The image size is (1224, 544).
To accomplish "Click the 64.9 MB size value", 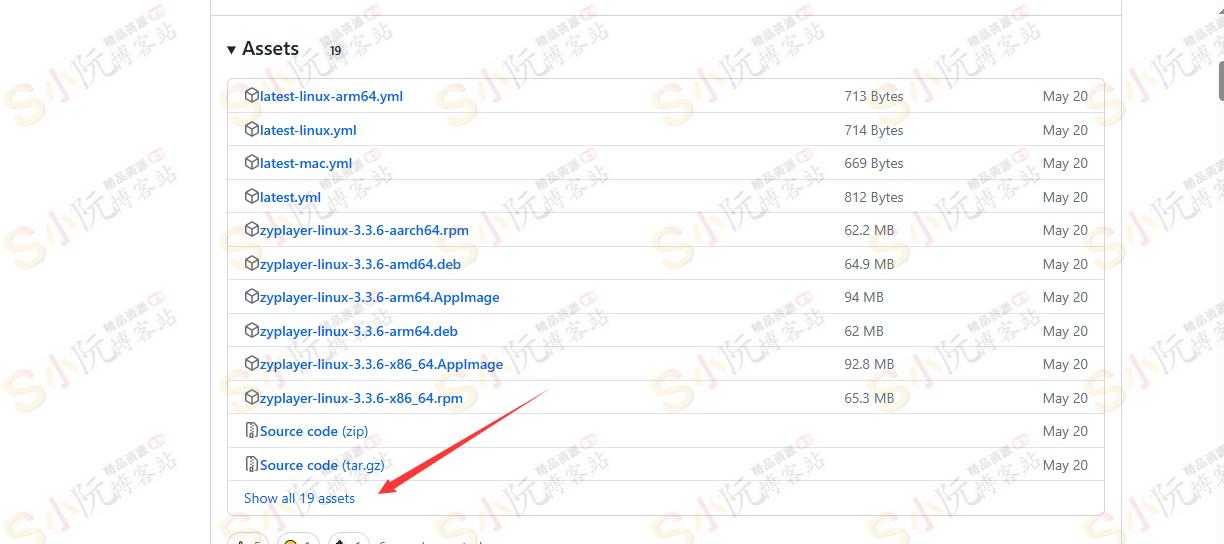I will click(869, 264).
